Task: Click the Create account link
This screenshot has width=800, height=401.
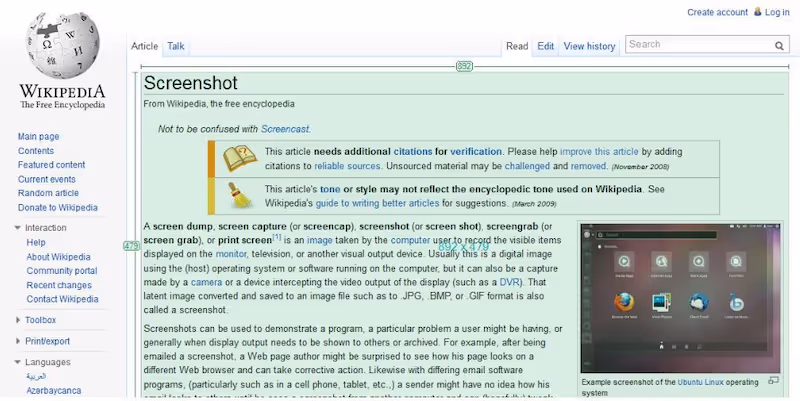Action: pyautogui.click(x=717, y=12)
